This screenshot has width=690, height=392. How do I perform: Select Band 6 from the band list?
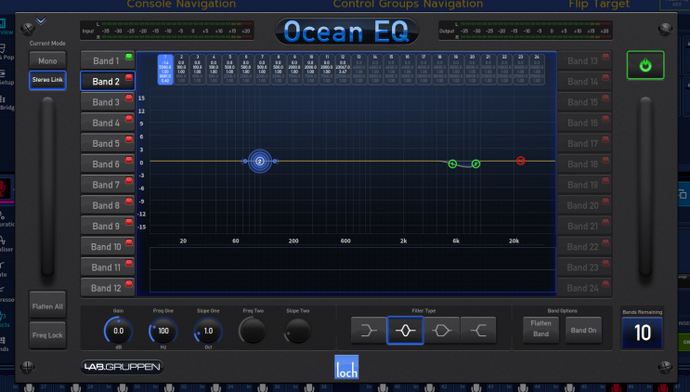tap(107, 164)
